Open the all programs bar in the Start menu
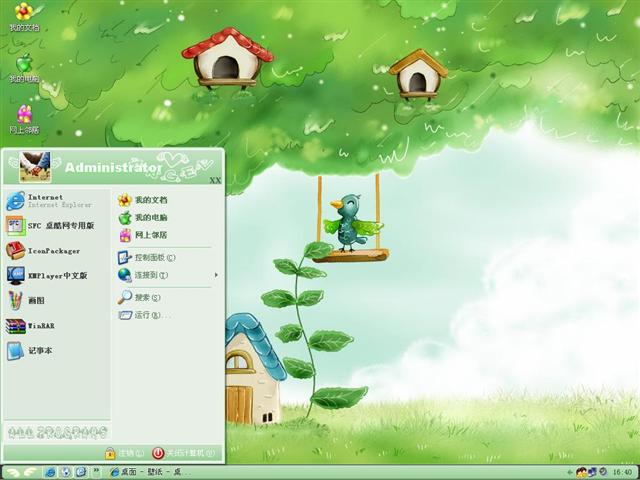The width and height of the screenshot is (640, 480). (57, 432)
